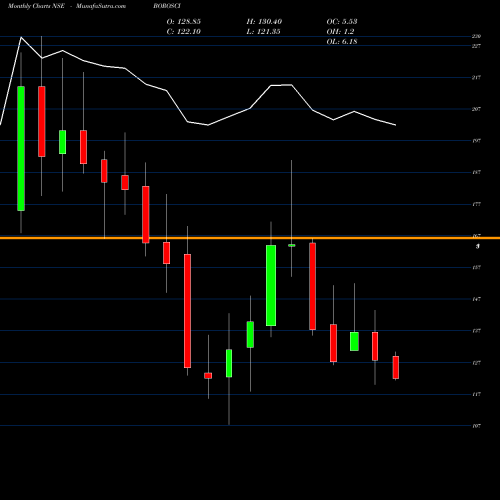Click the 137 price axis label

[x=476, y=331]
